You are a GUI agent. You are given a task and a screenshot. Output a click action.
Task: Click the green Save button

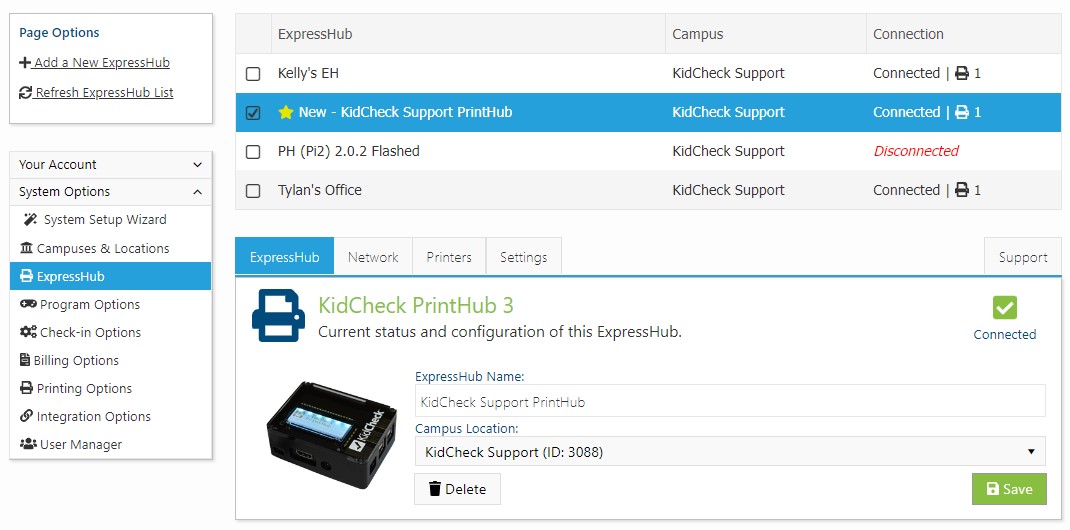[1009, 489]
